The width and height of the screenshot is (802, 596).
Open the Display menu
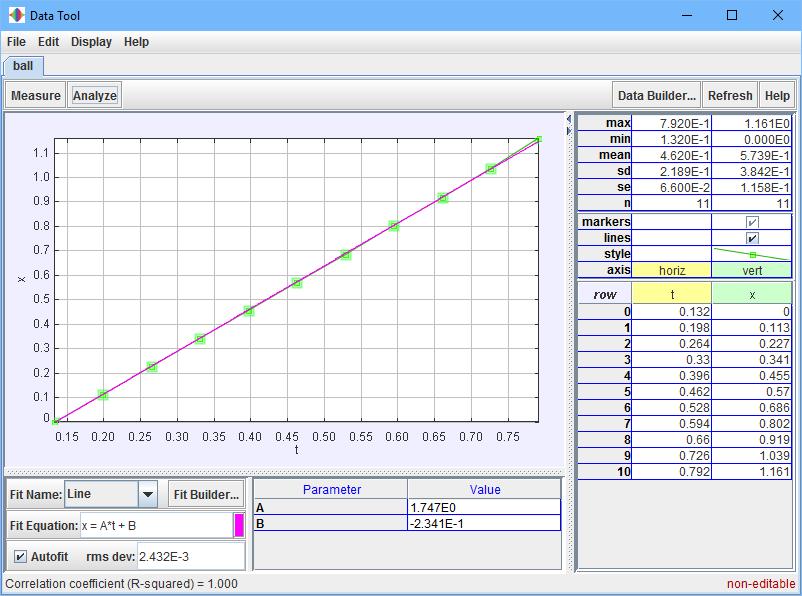pyautogui.click(x=91, y=42)
